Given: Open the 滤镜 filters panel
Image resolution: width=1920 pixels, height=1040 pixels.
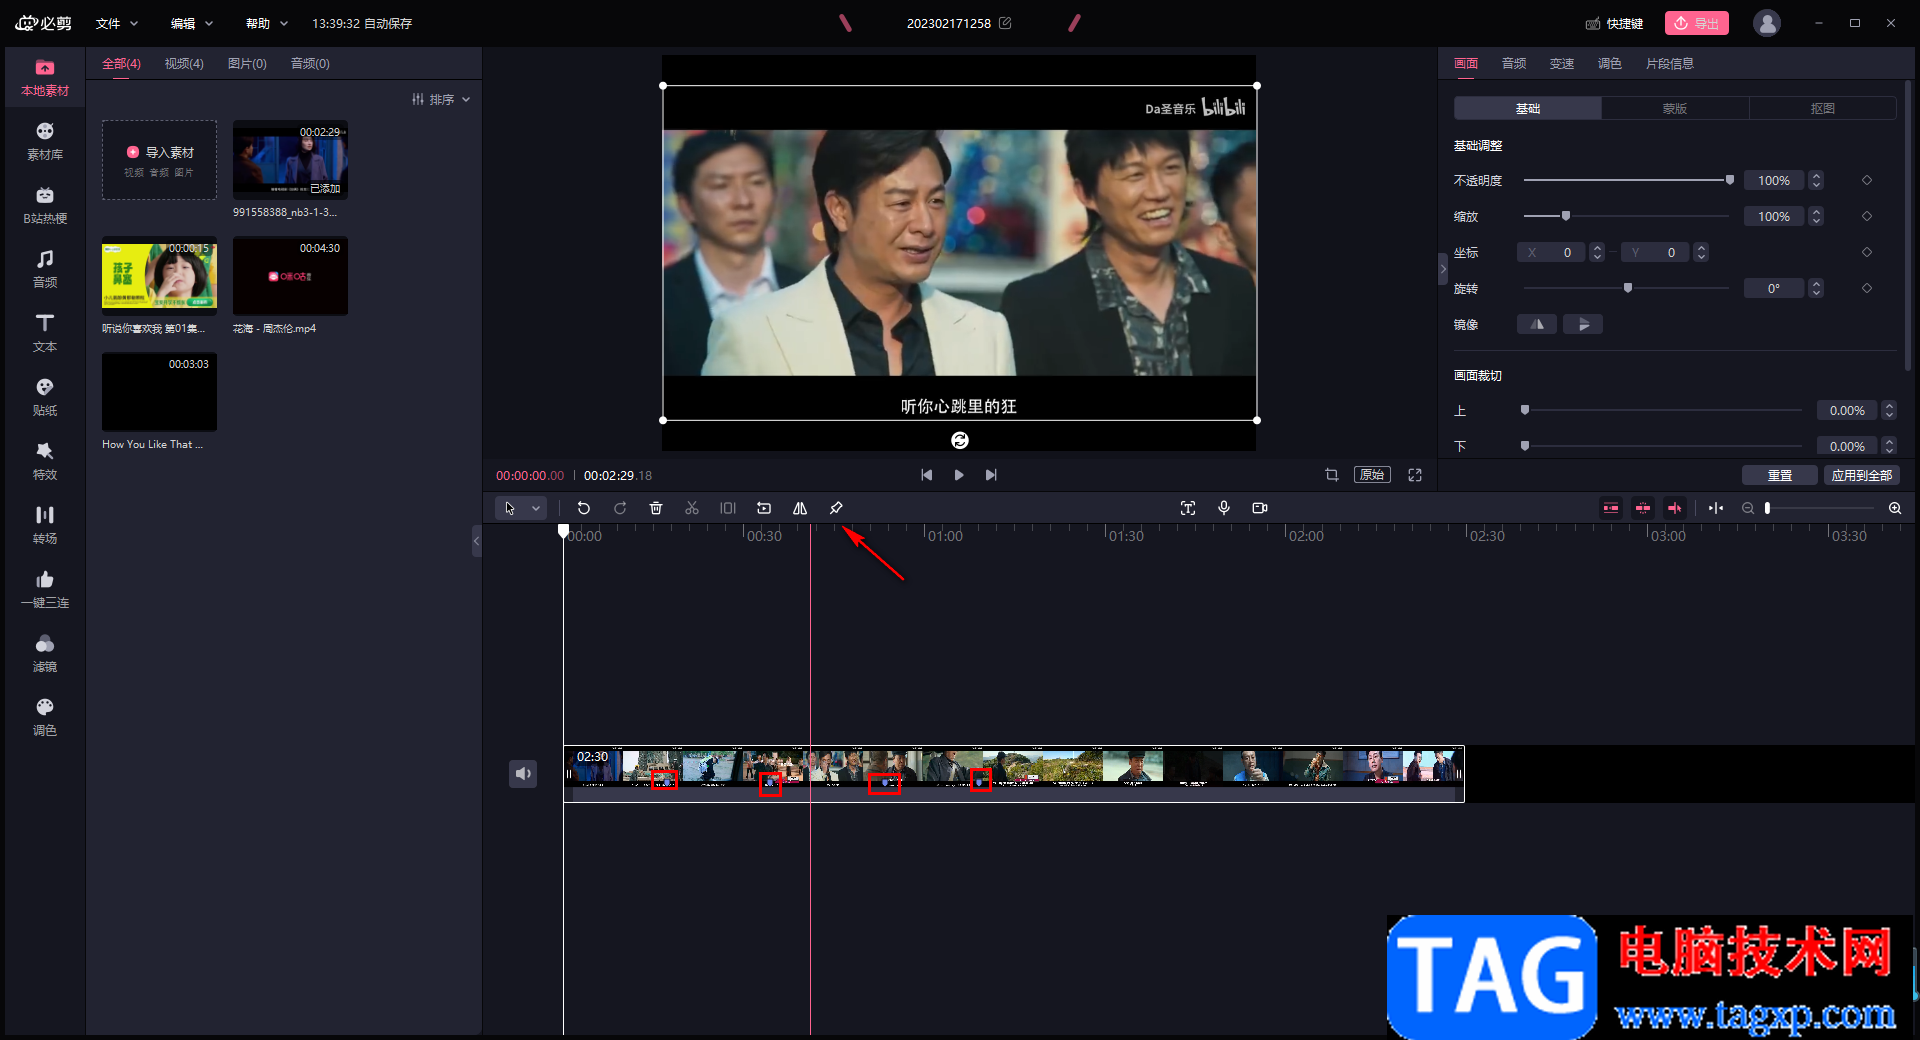Looking at the screenshot, I should [45, 654].
